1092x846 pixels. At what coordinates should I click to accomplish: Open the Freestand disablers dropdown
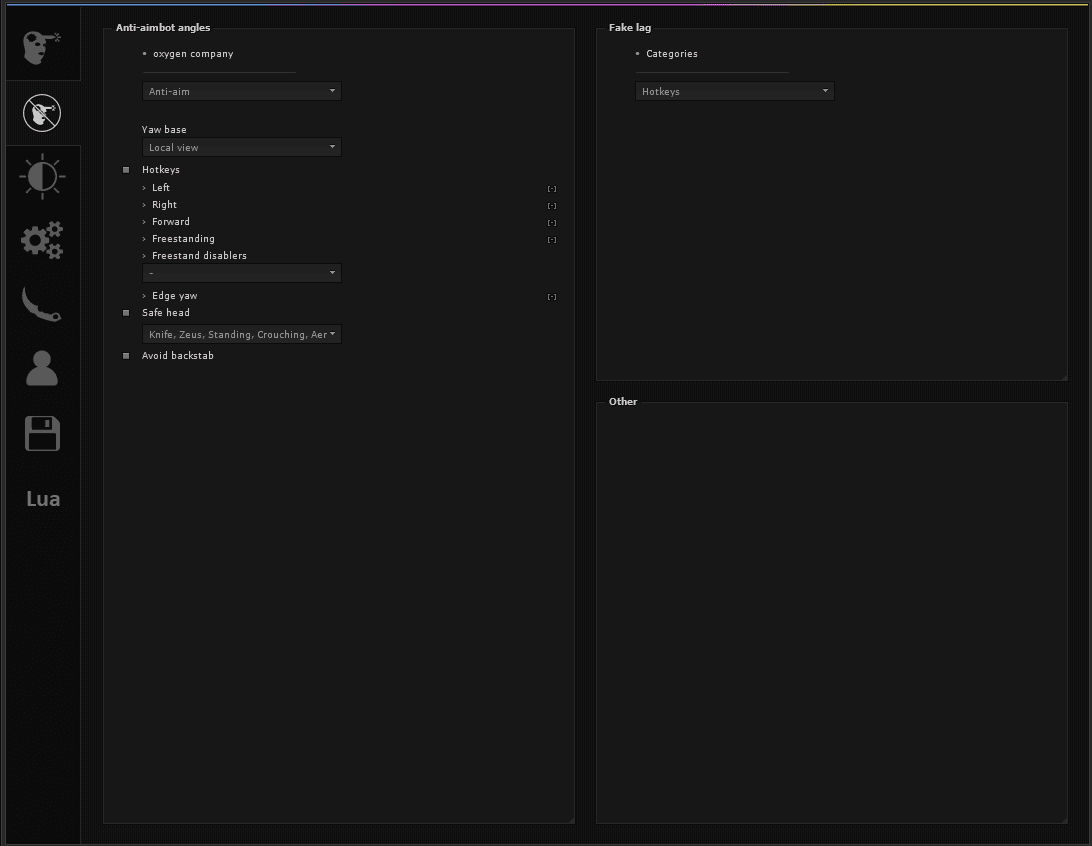tap(242, 273)
